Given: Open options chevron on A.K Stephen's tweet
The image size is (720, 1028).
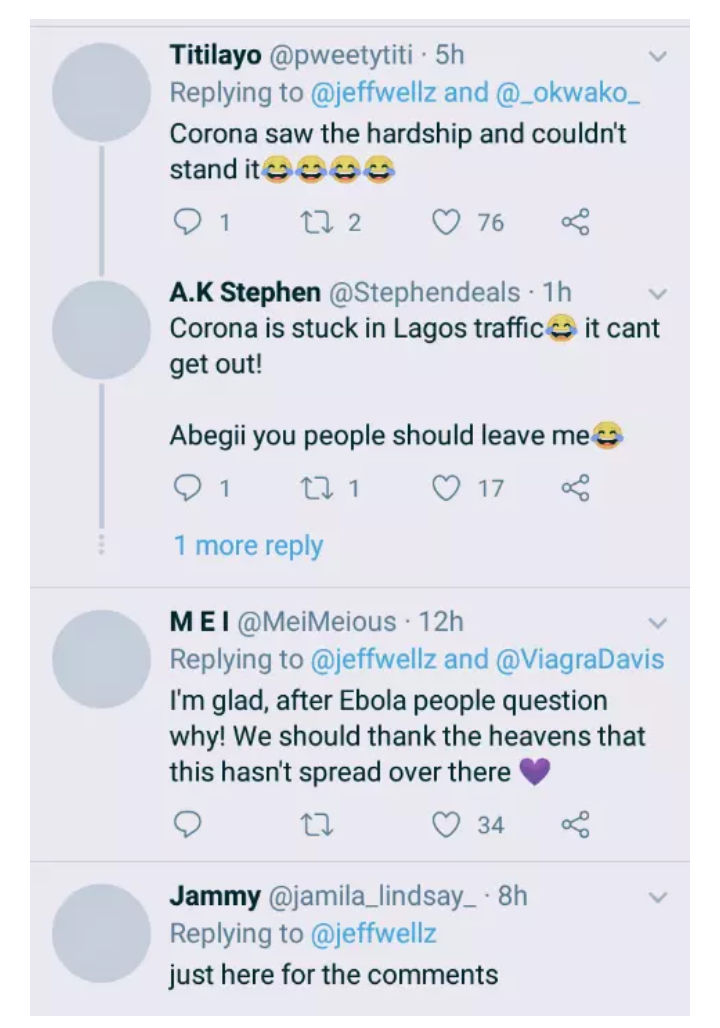Looking at the screenshot, I should point(657,293).
